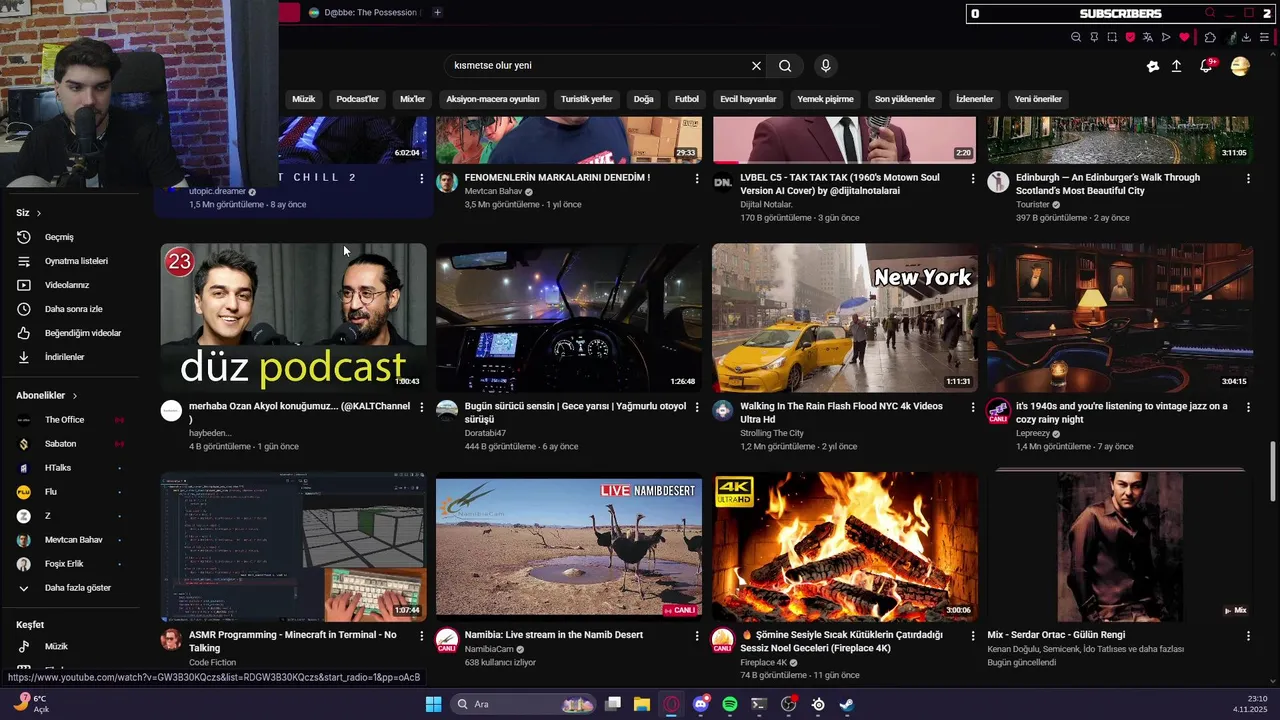Viewport: 1280px width, 720px height.
Task: Open Spotify from the taskbar
Action: click(730, 704)
